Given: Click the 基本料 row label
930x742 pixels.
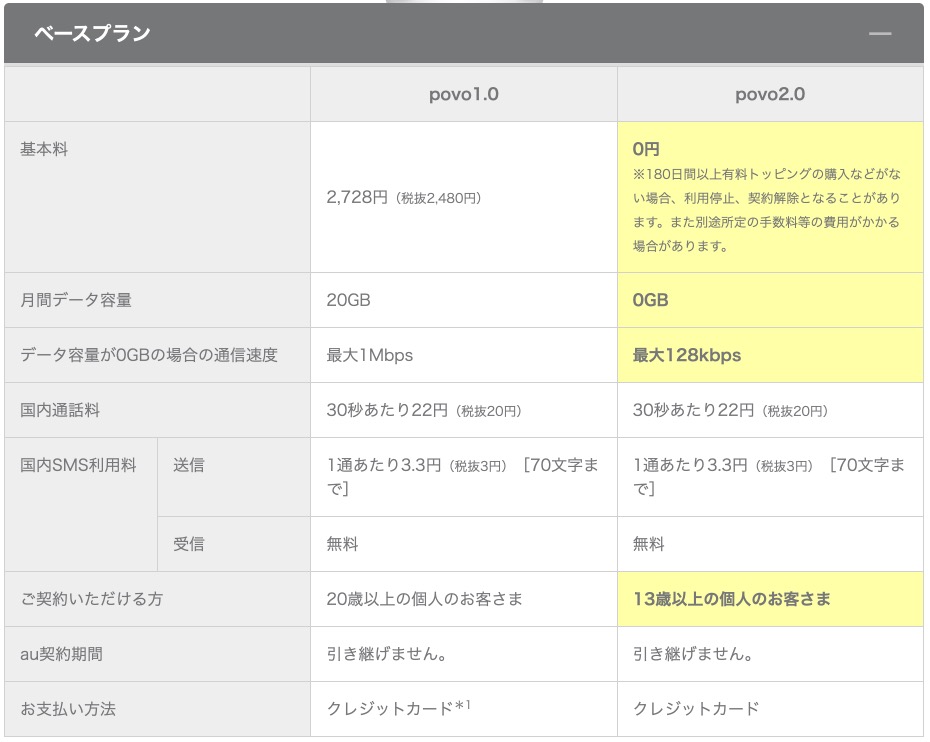Looking at the screenshot, I should point(44,150).
